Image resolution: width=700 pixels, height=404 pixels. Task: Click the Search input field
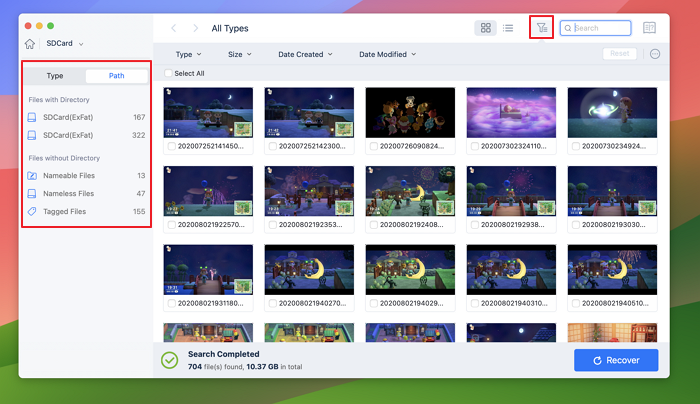[596, 28]
